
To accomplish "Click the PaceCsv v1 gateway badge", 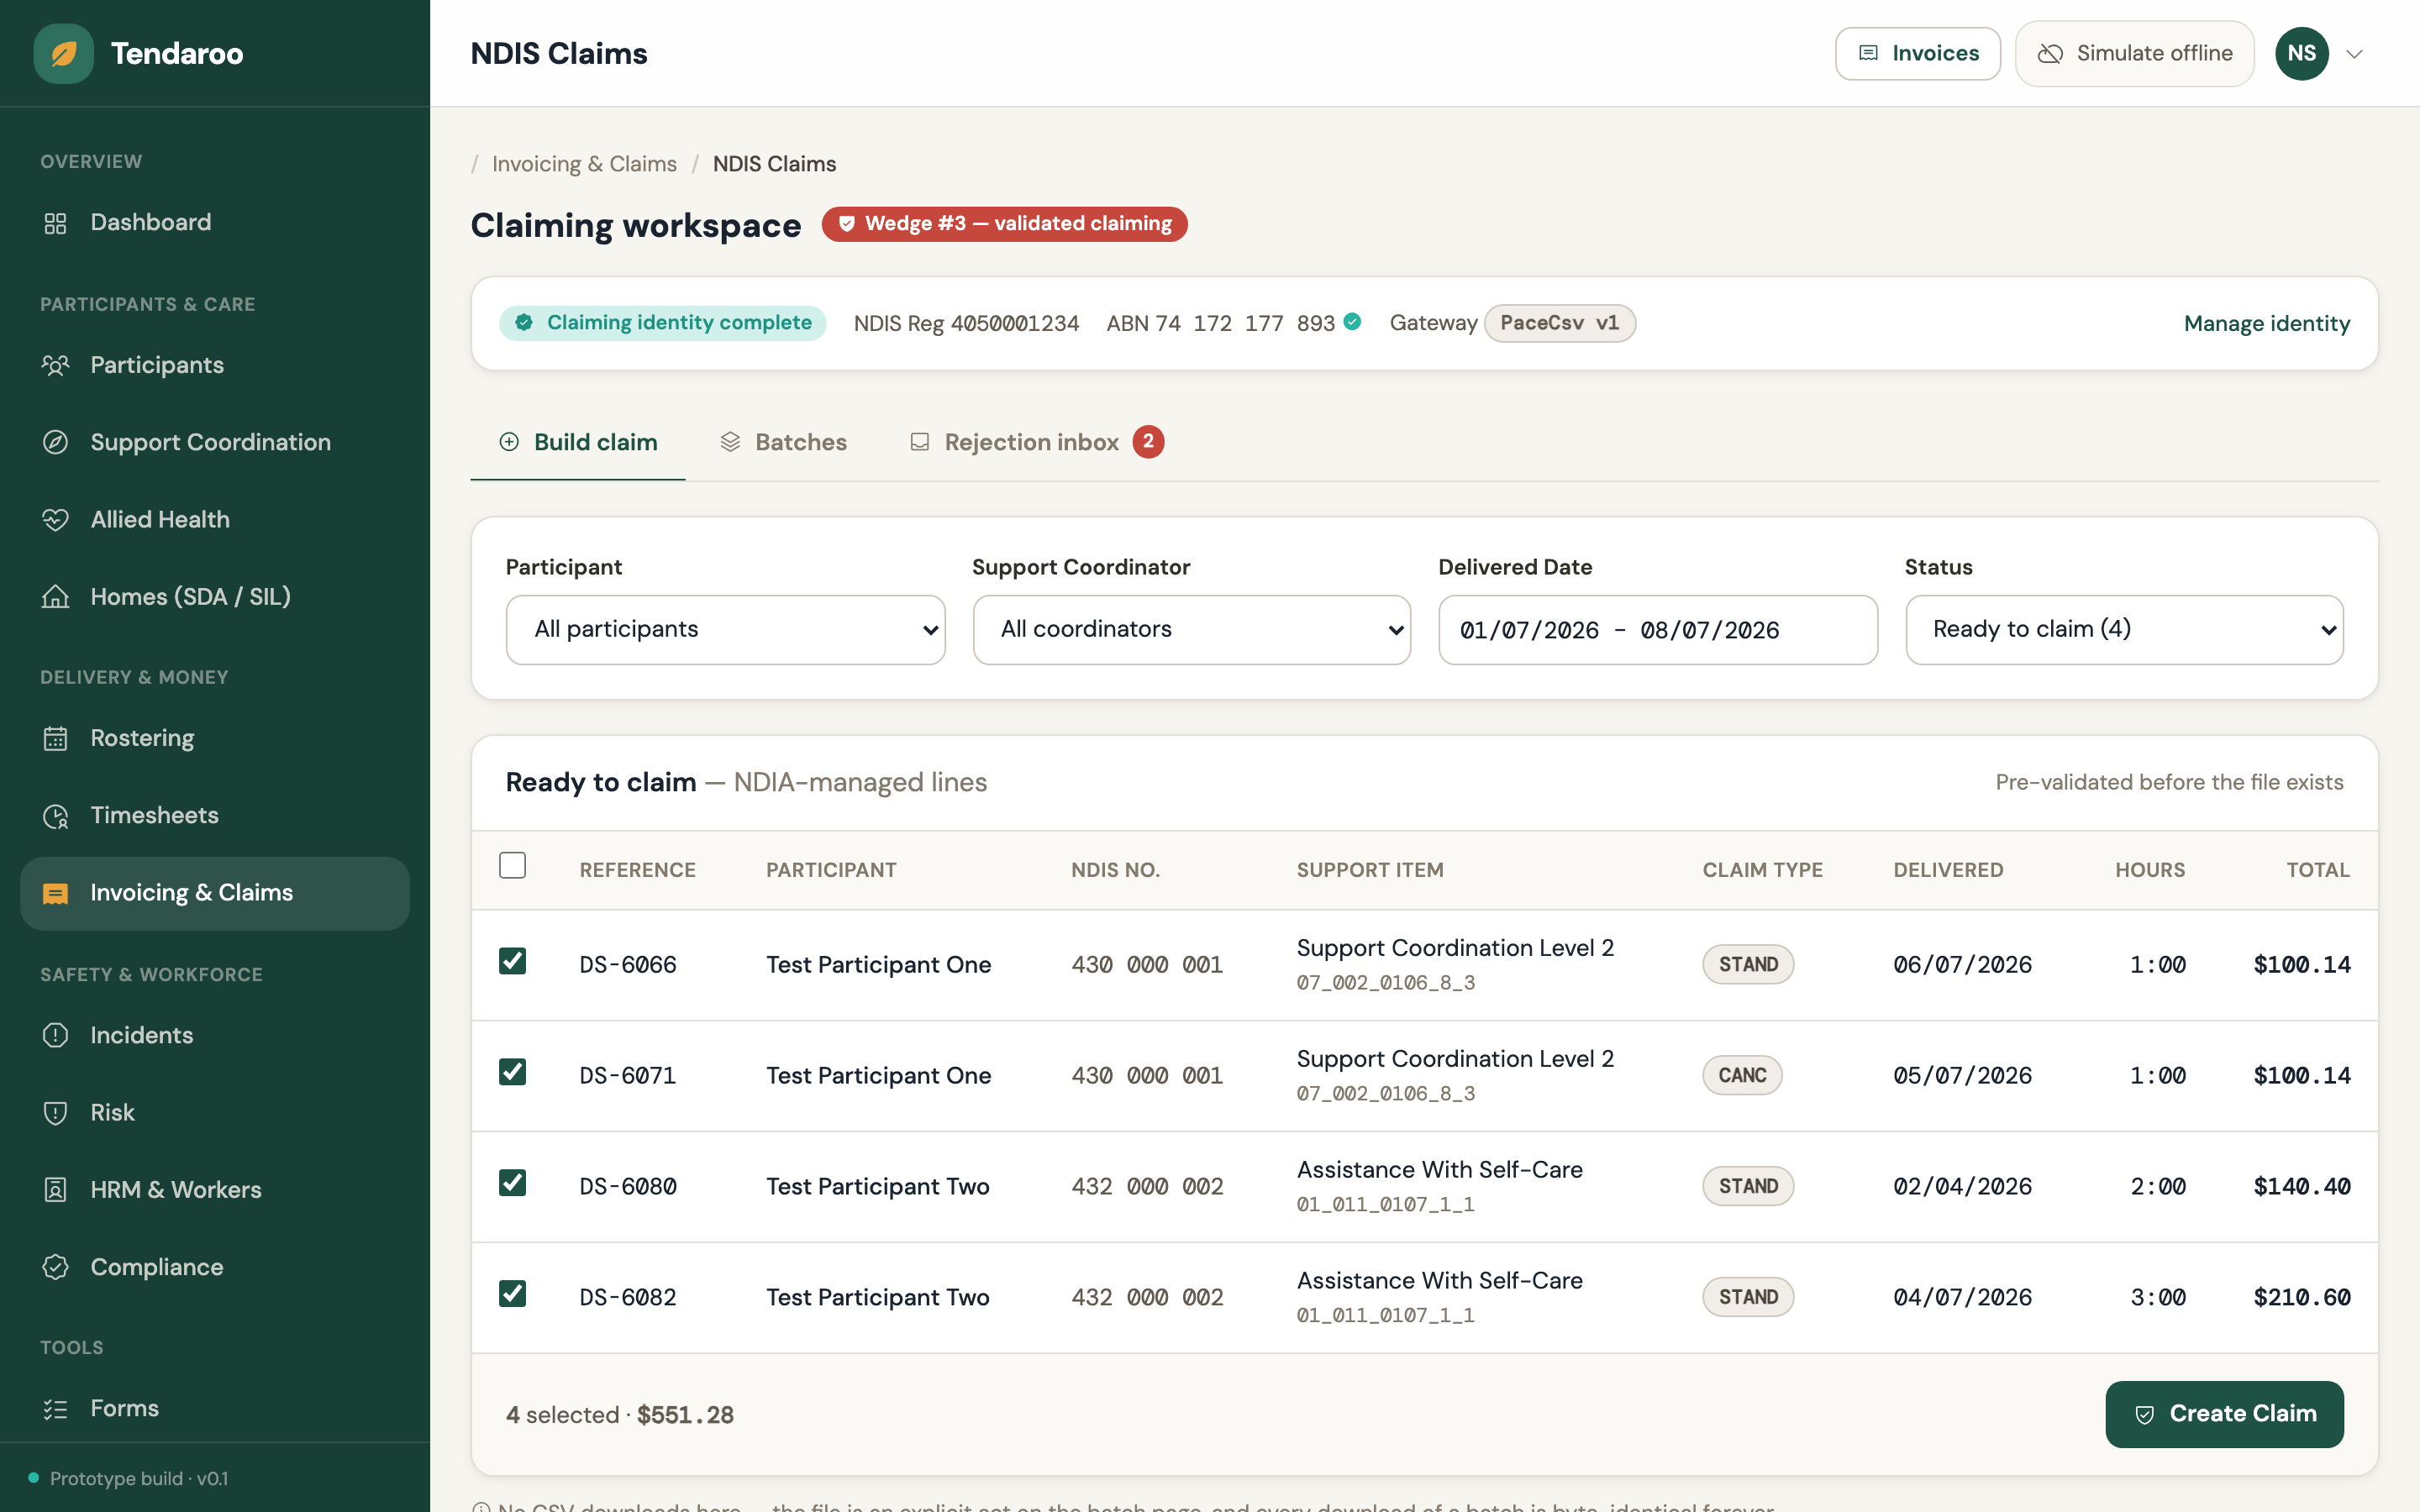I will point(1559,323).
